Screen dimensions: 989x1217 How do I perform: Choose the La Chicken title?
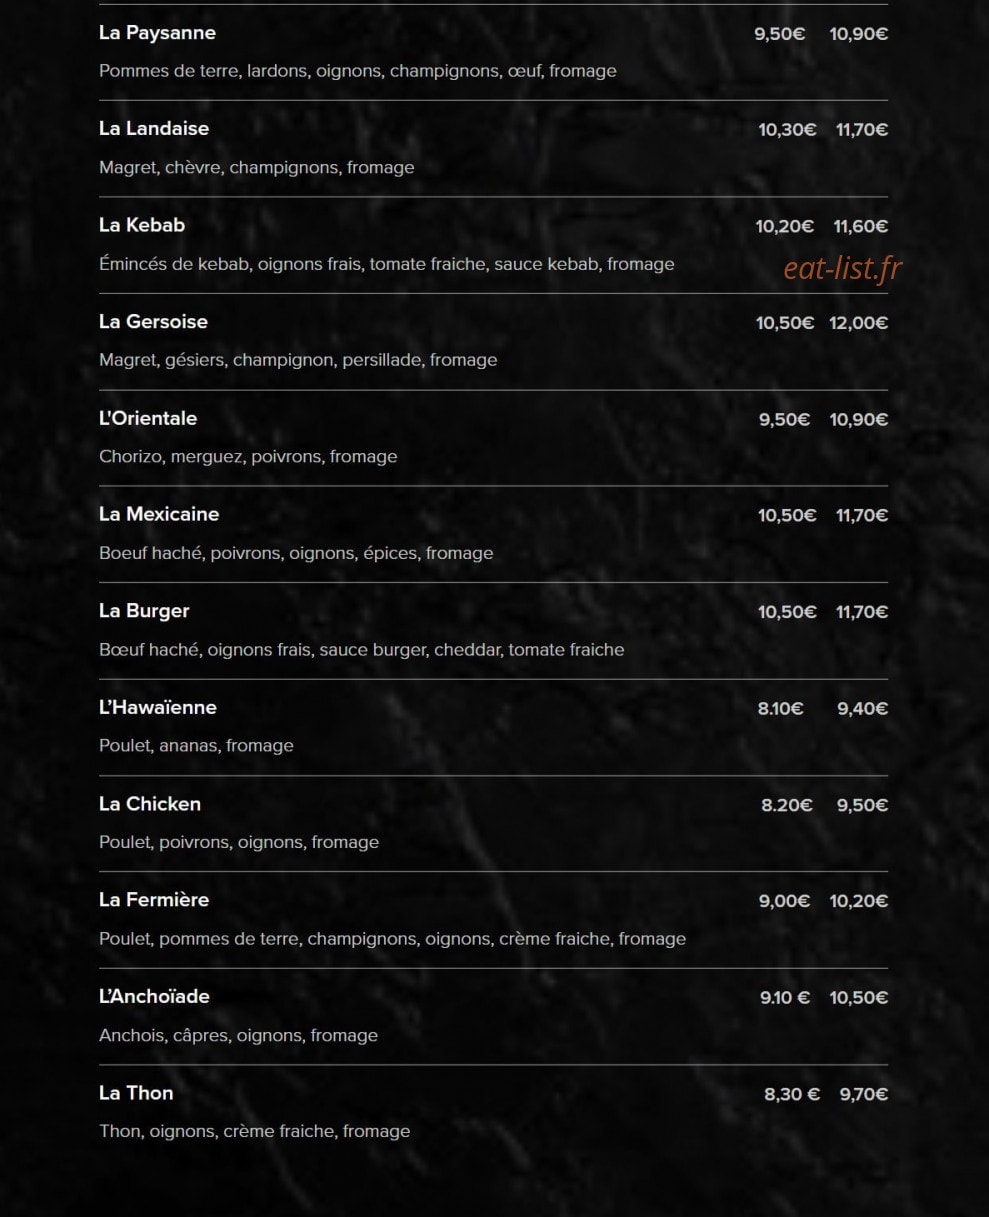point(150,804)
